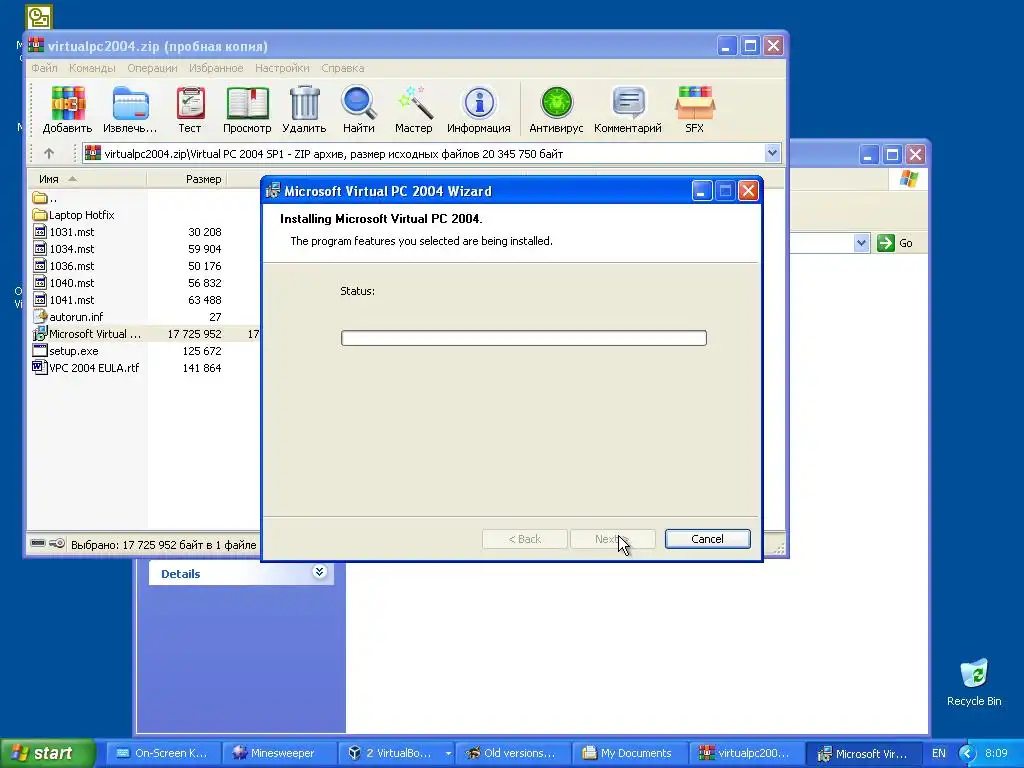This screenshot has width=1024, height=768.
Task: Open the Операции menu
Action: click(x=152, y=68)
